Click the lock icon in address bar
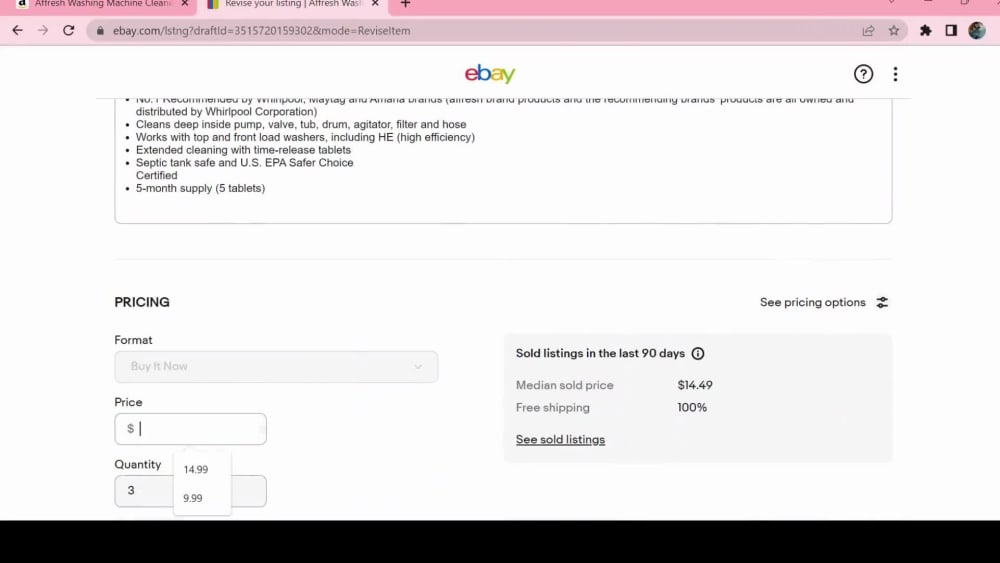This screenshot has width=1000, height=563. (100, 31)
